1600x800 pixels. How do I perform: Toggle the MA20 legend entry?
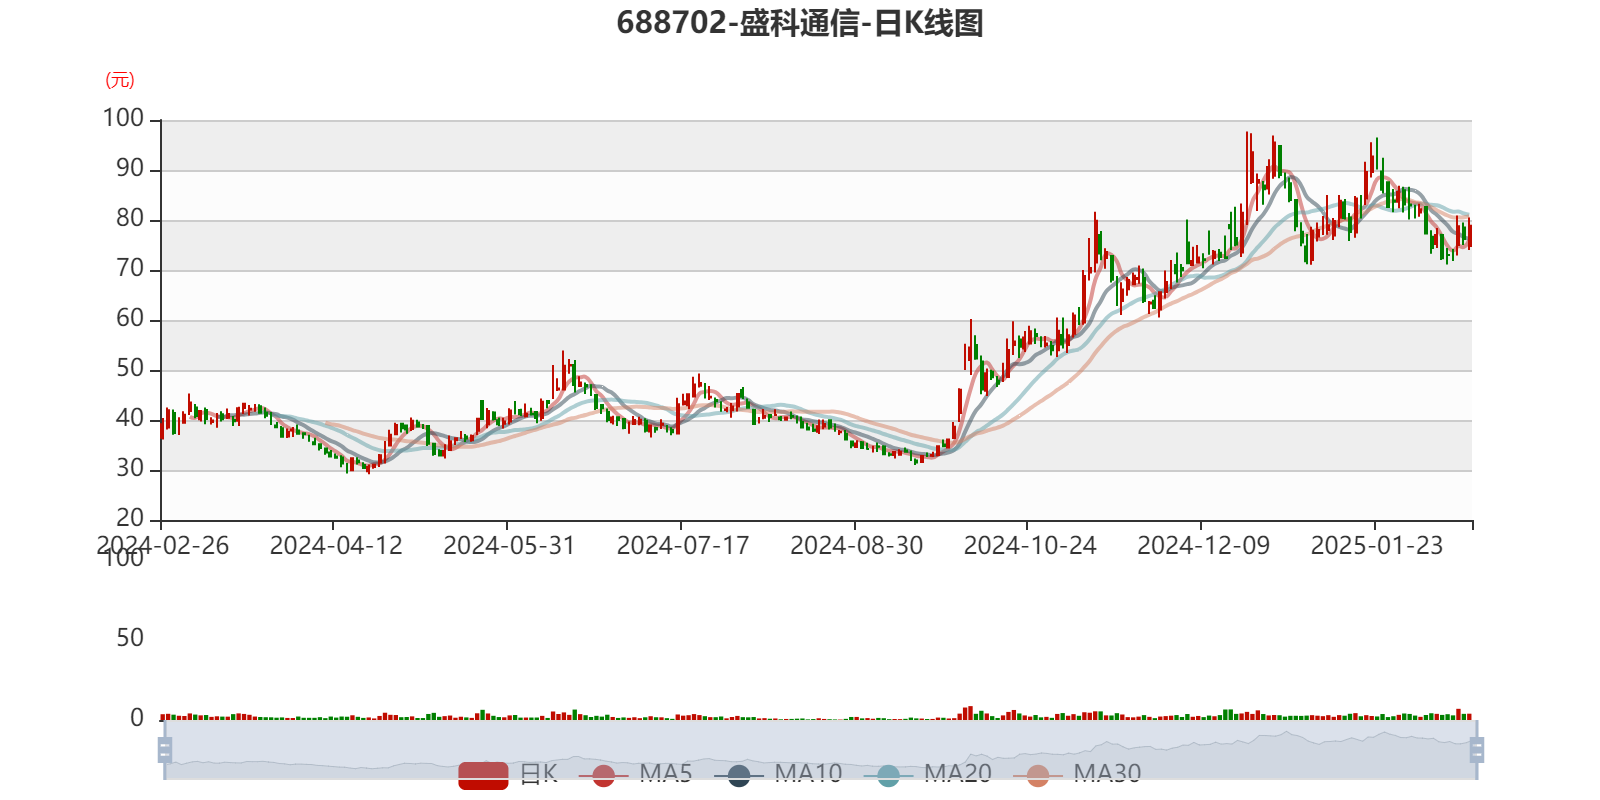pyautogui.click(x=928, y=774)
